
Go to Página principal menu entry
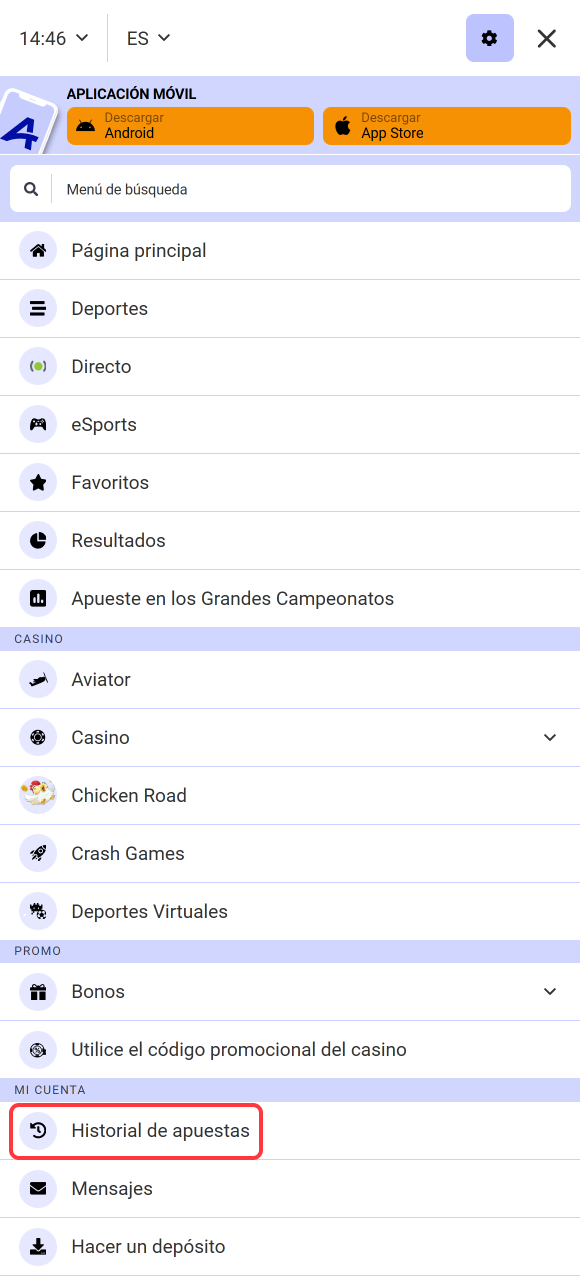point(139,250)
